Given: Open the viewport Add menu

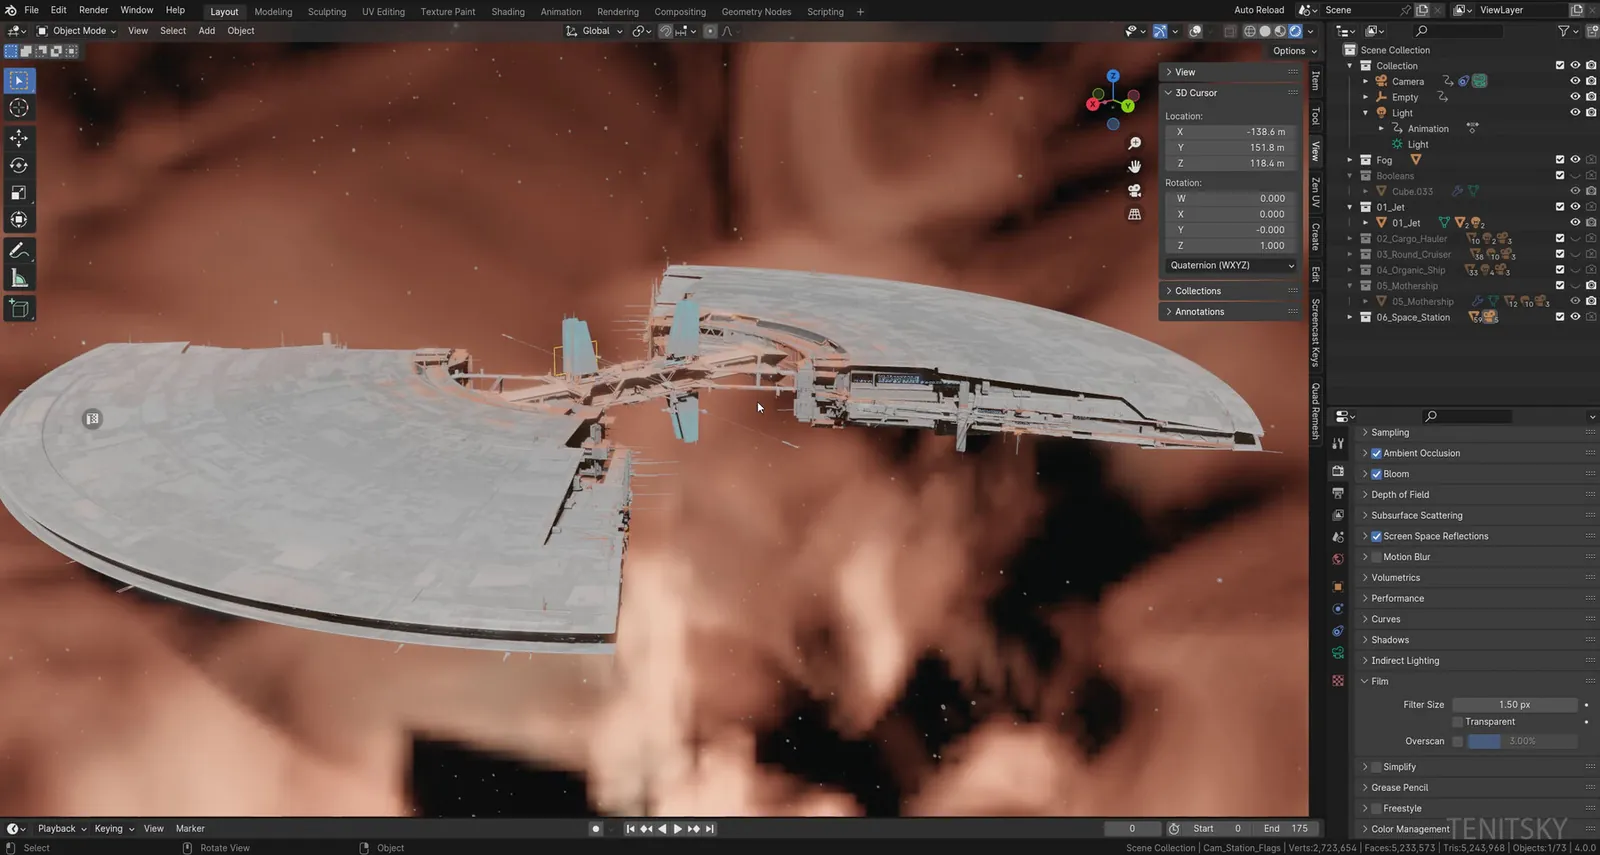Looking at the screenshot, I should [x=207, y=30].
